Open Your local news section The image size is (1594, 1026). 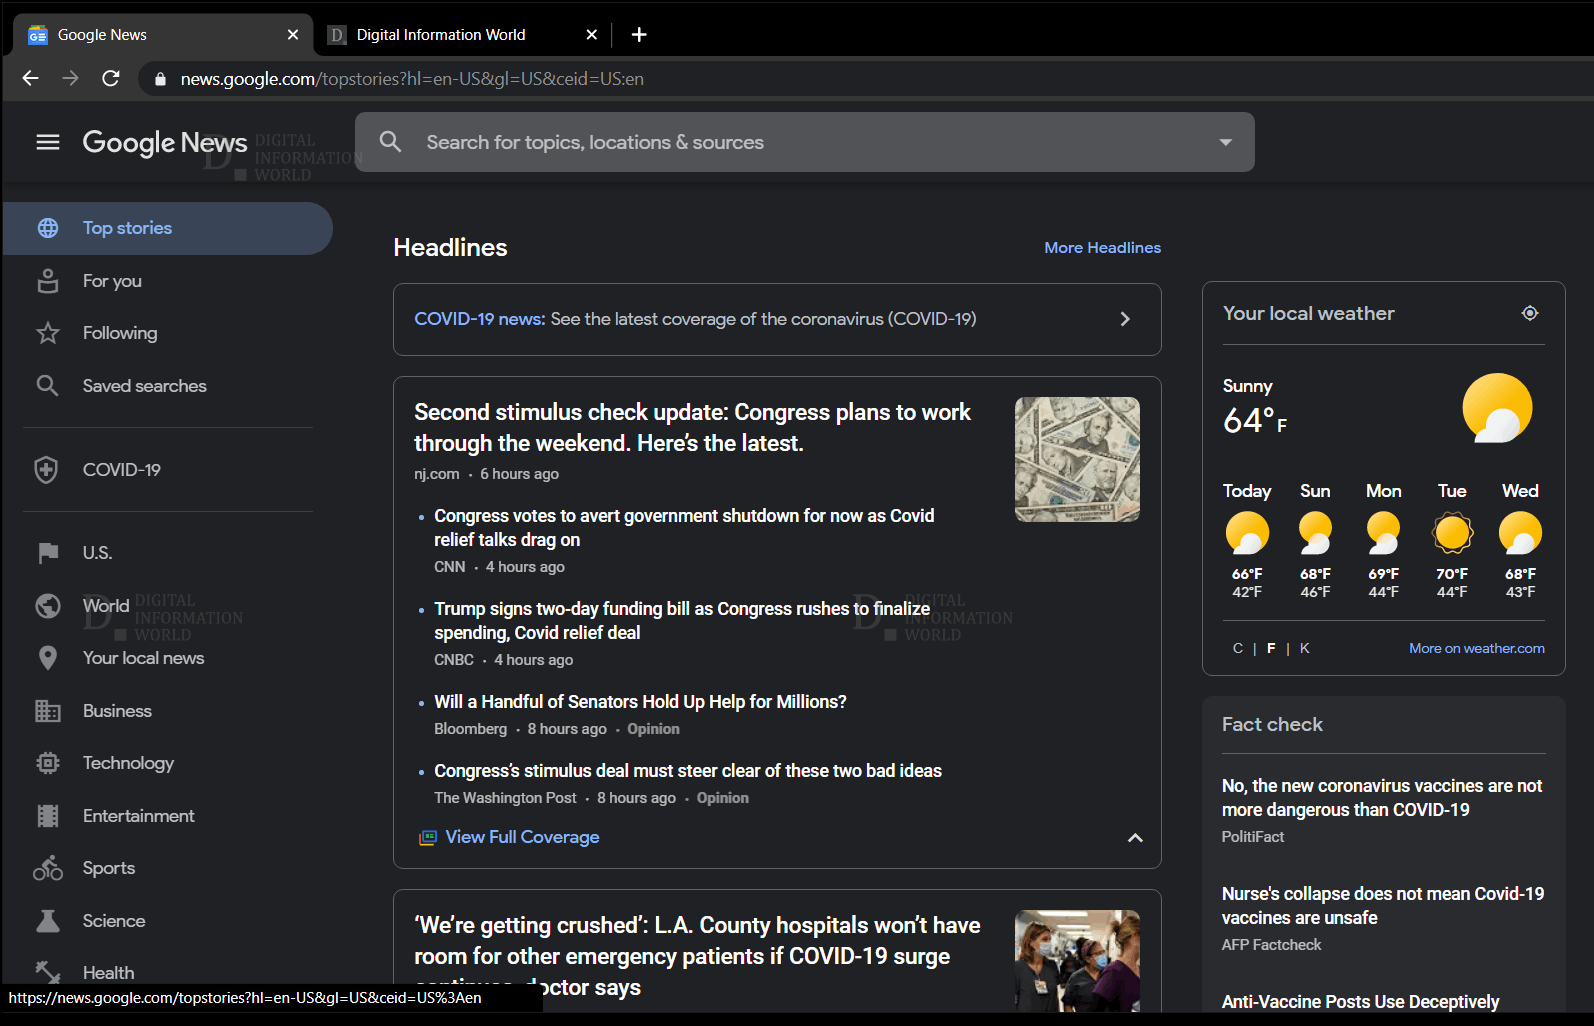point(144,658)
